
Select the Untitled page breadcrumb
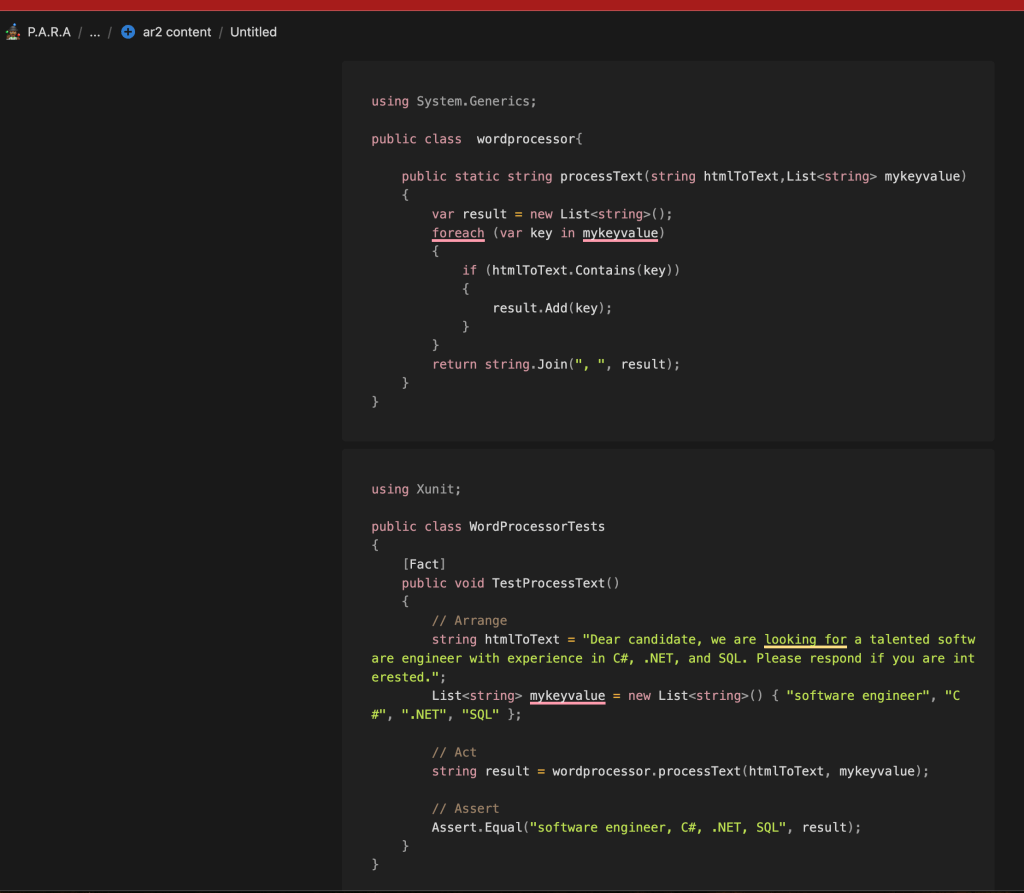[x=253, y=32]
